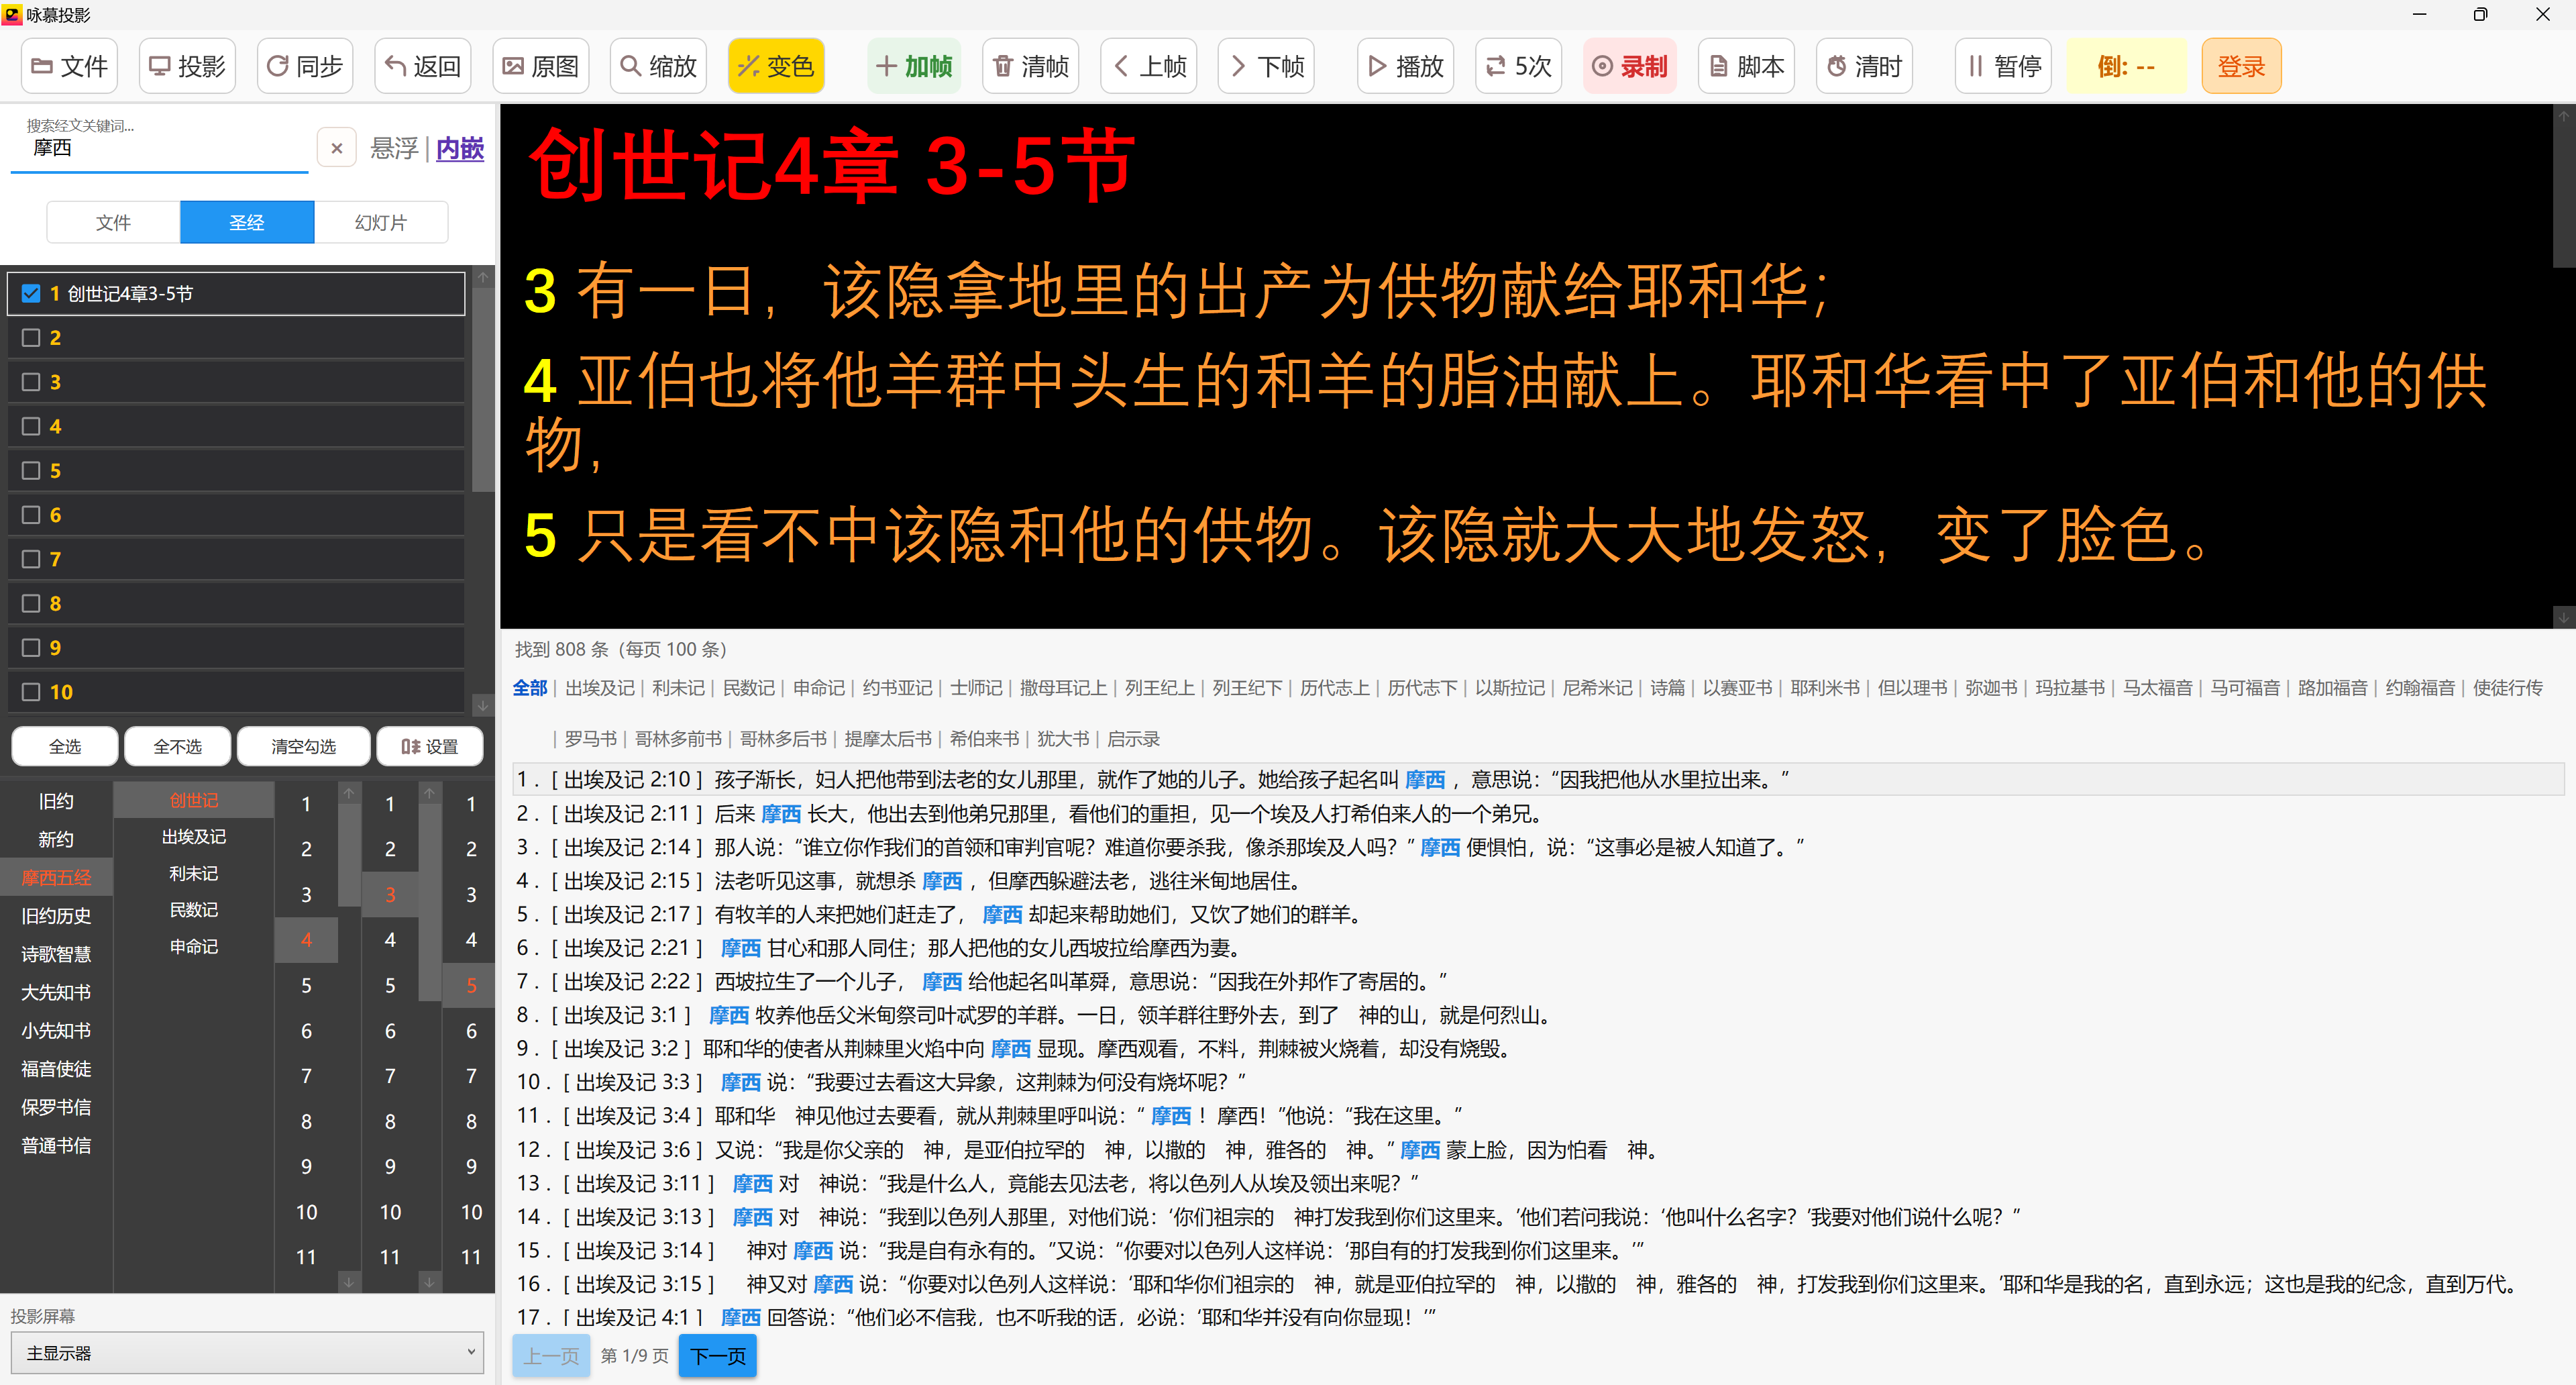Open the 脚本 script panel icon
The width and height of the screenshot is (2576, 1385).
click(1746, 65)
